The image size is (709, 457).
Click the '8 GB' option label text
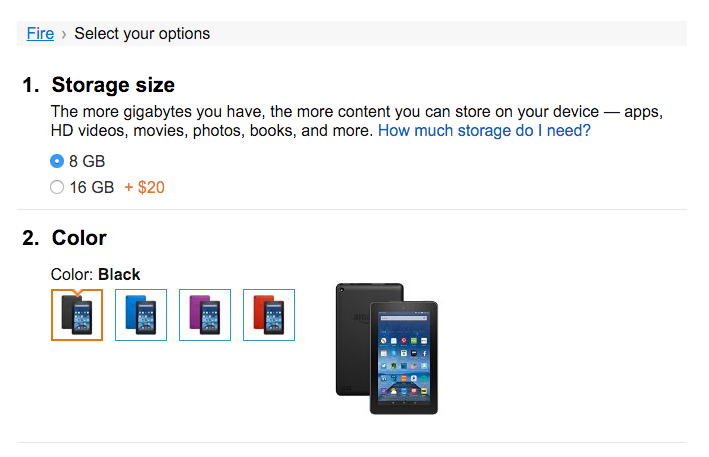click(87, 161)
